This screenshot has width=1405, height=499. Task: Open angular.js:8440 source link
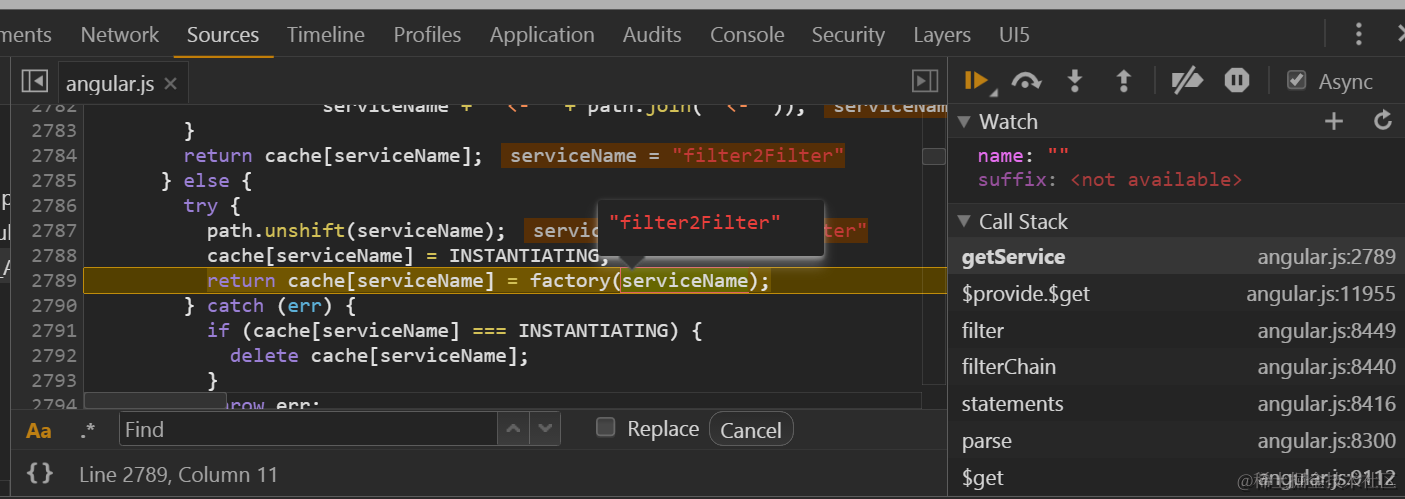1326,367
